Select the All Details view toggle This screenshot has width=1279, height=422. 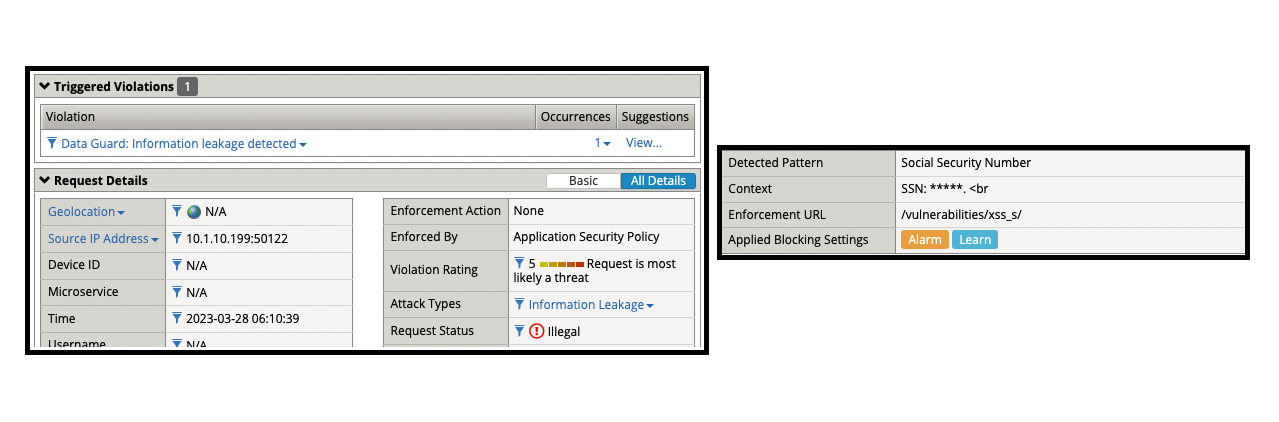(658, 181)
